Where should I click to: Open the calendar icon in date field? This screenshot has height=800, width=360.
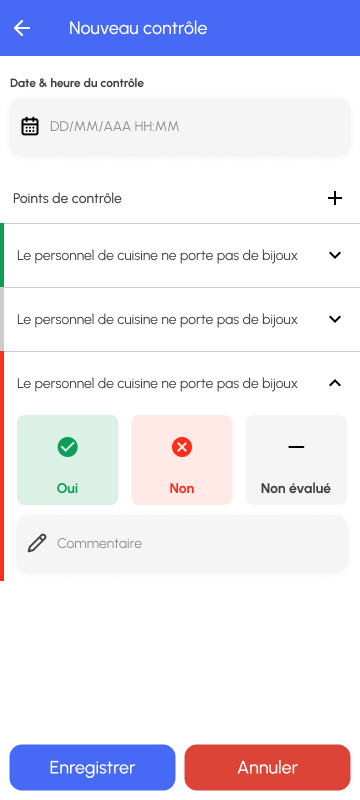[30, 126]
